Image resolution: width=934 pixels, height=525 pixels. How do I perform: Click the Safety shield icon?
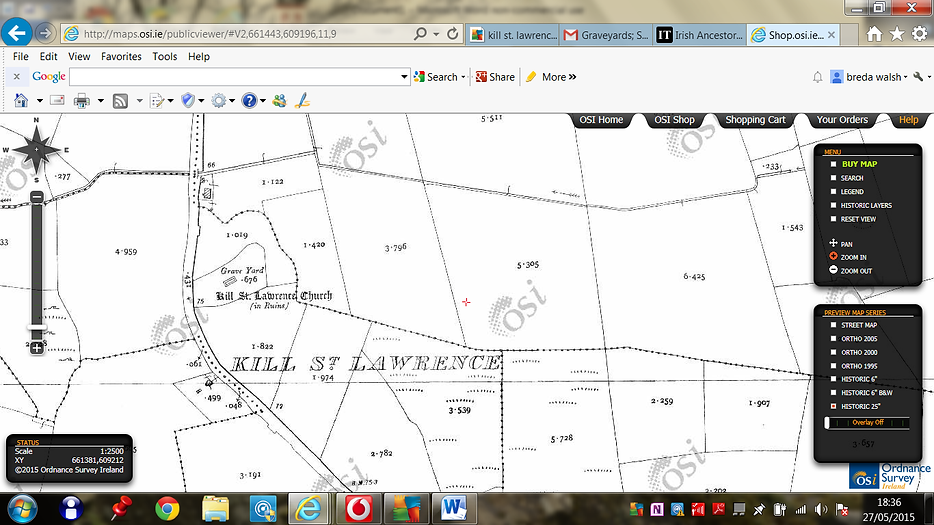(188, 100)
